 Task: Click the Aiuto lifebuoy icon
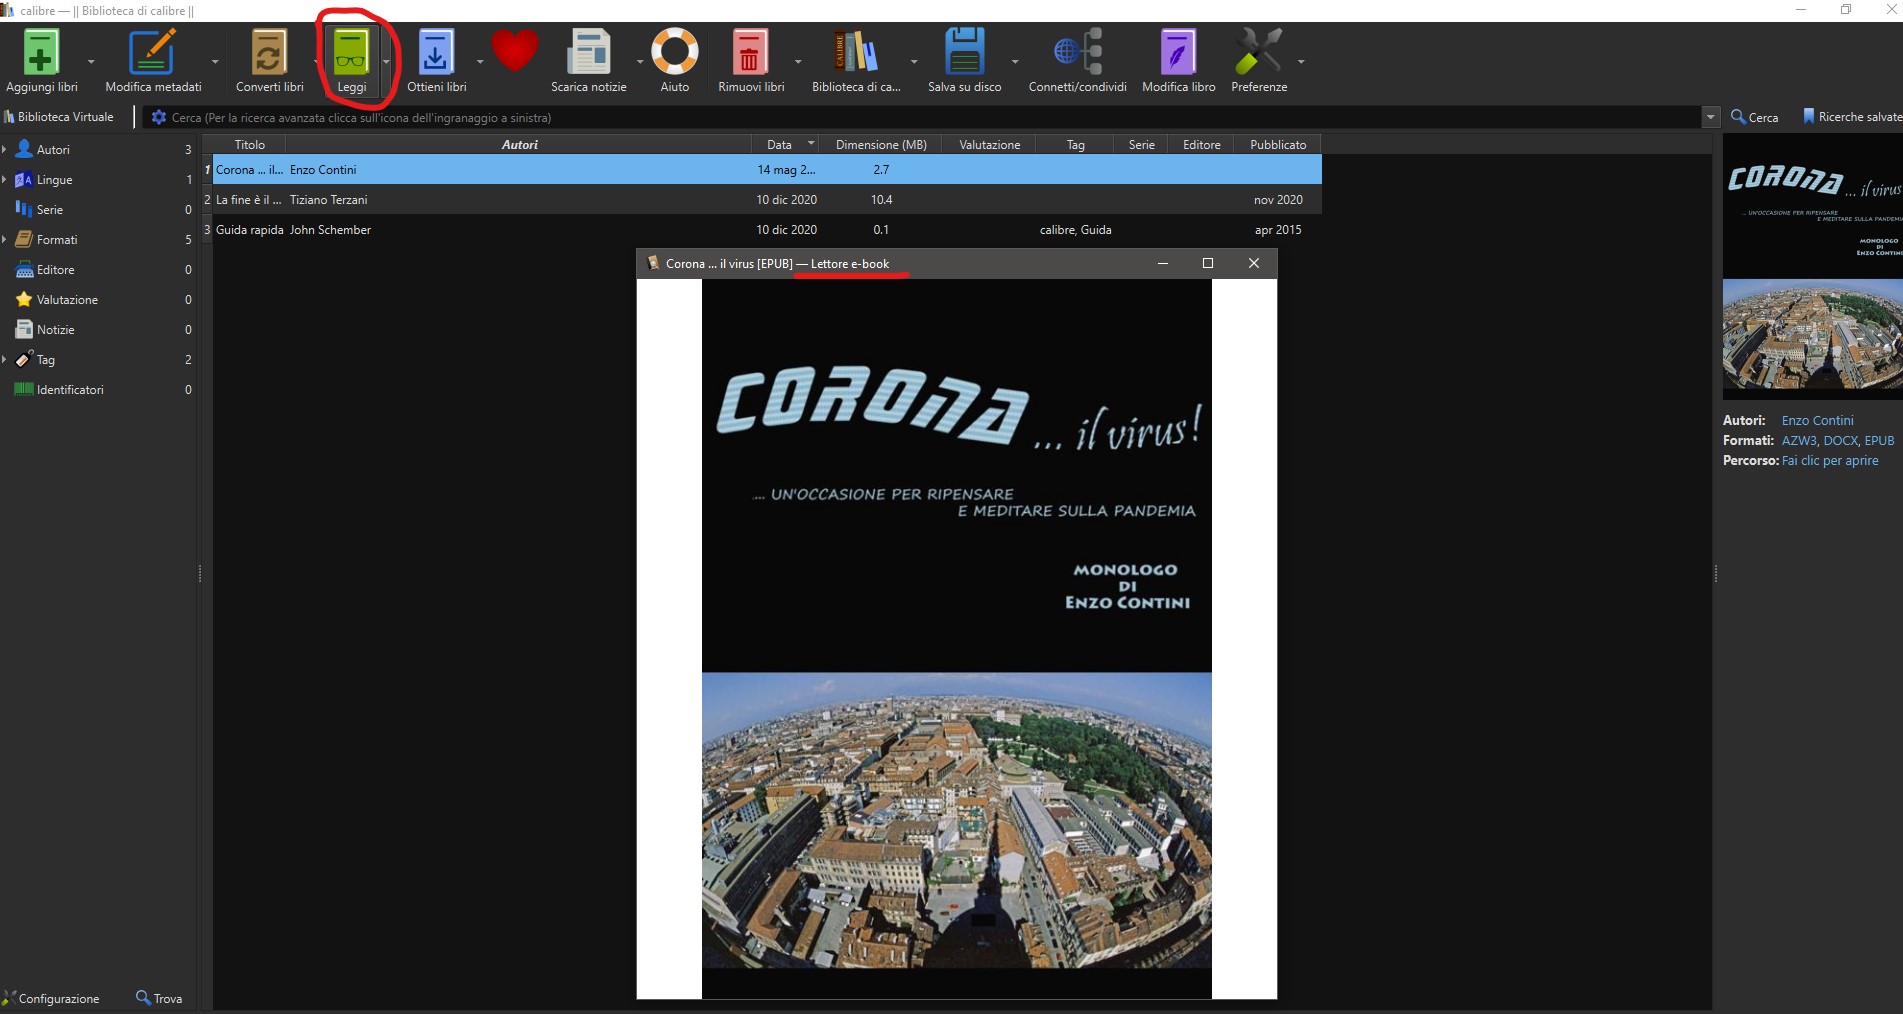[674, 53]
